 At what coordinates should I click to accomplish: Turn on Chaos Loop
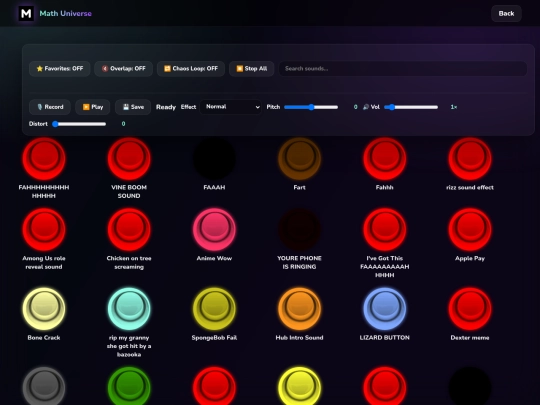[x=191, y=69]
